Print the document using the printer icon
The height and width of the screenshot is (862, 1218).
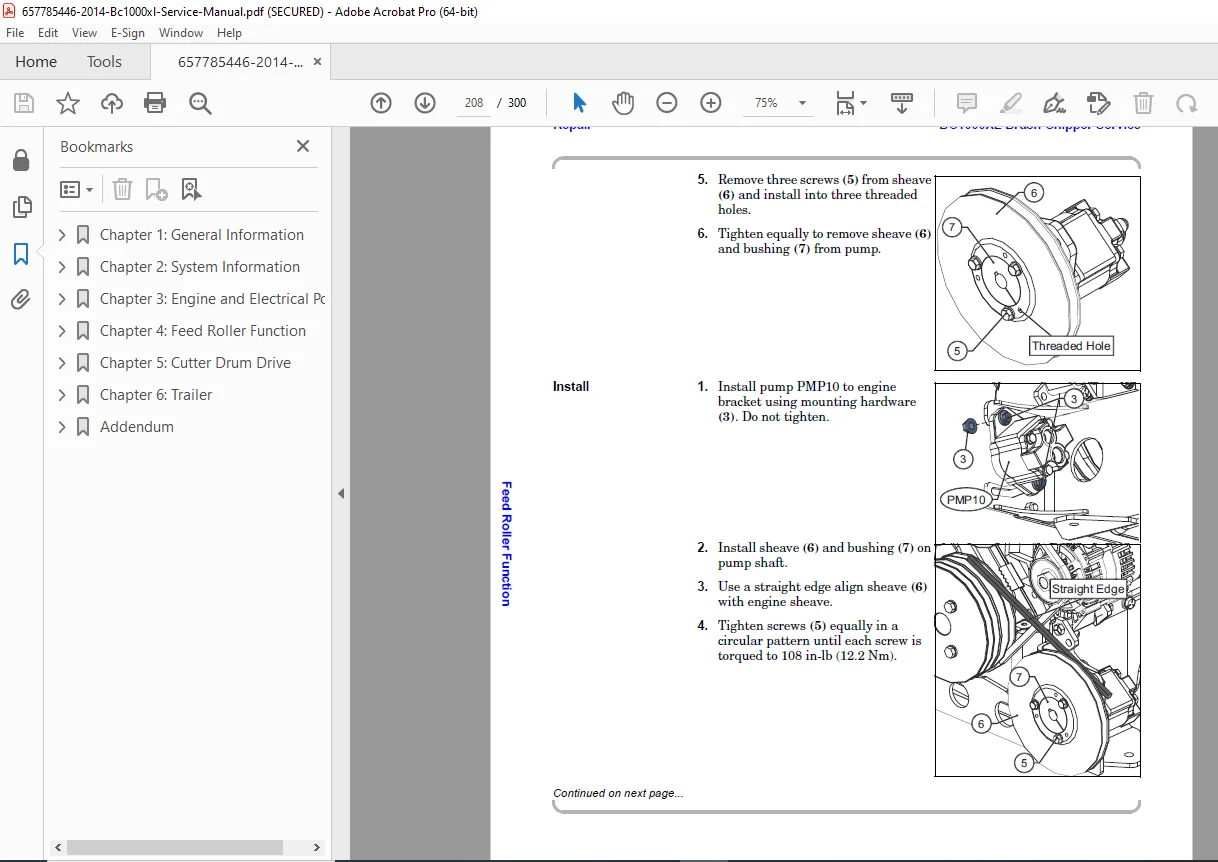point(155,103)
